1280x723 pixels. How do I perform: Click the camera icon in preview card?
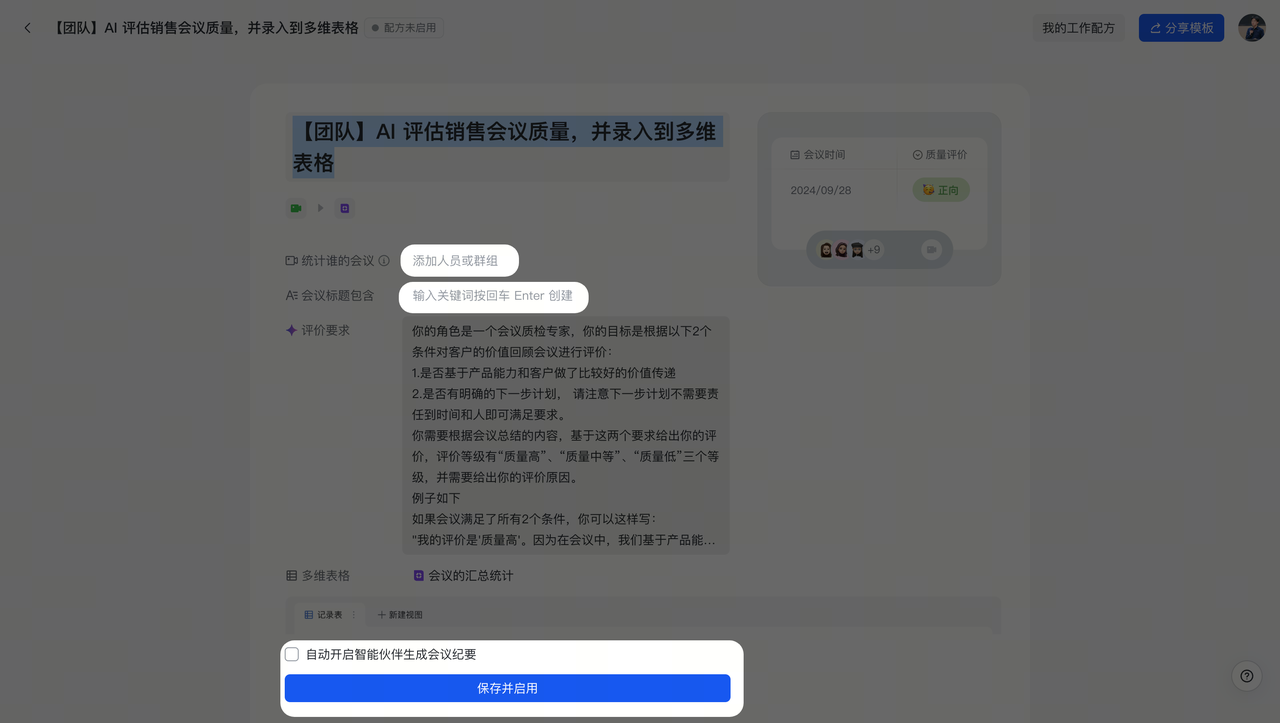(931, 250)
